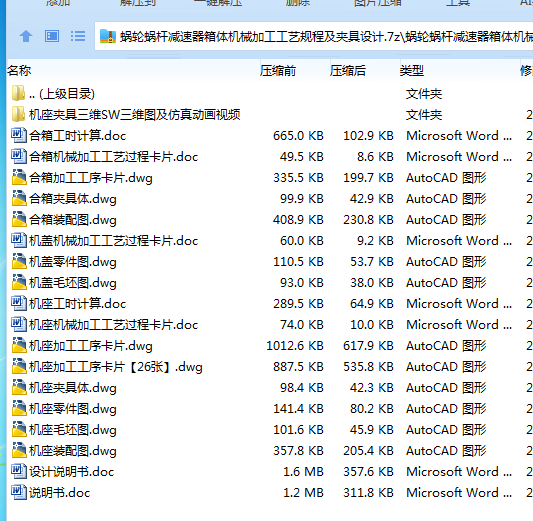Switch to large icon view mode
The width and height of the screenshot is (533, 521).
click(52, 36)
